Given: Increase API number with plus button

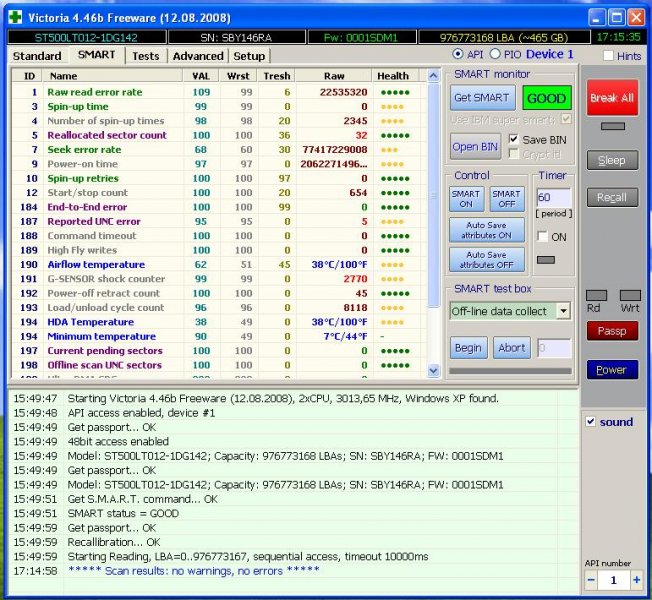Looking at the screenshot, I should tap(636, 580).
